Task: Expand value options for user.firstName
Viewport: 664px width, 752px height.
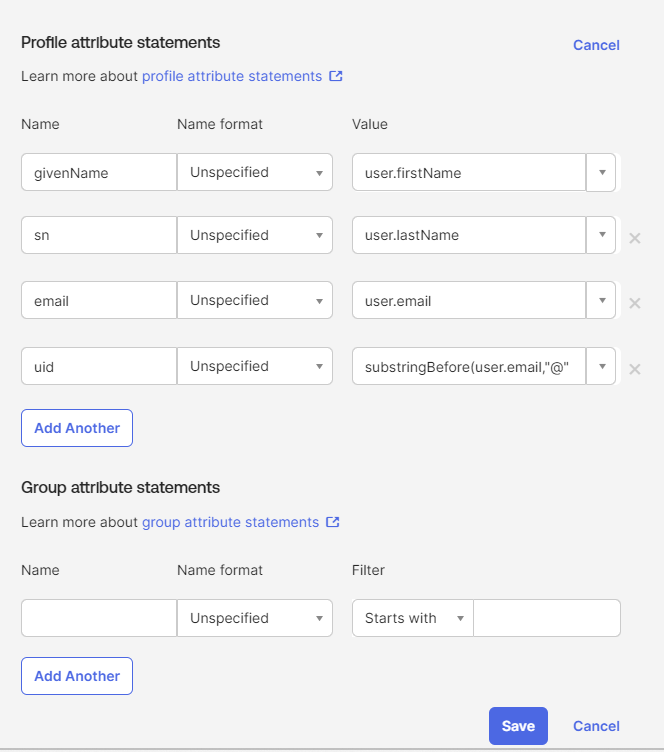Action: point(602,173)
